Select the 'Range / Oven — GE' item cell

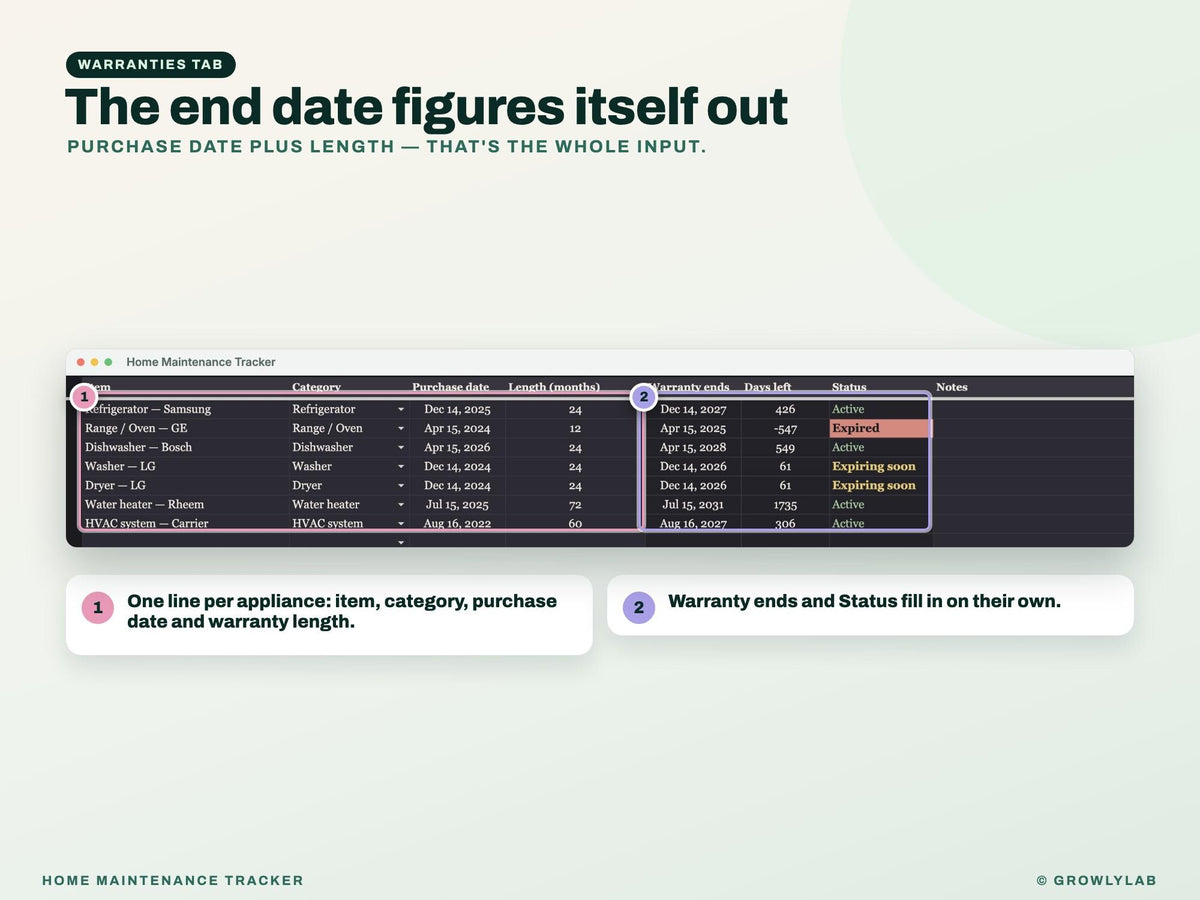[186, 428]
